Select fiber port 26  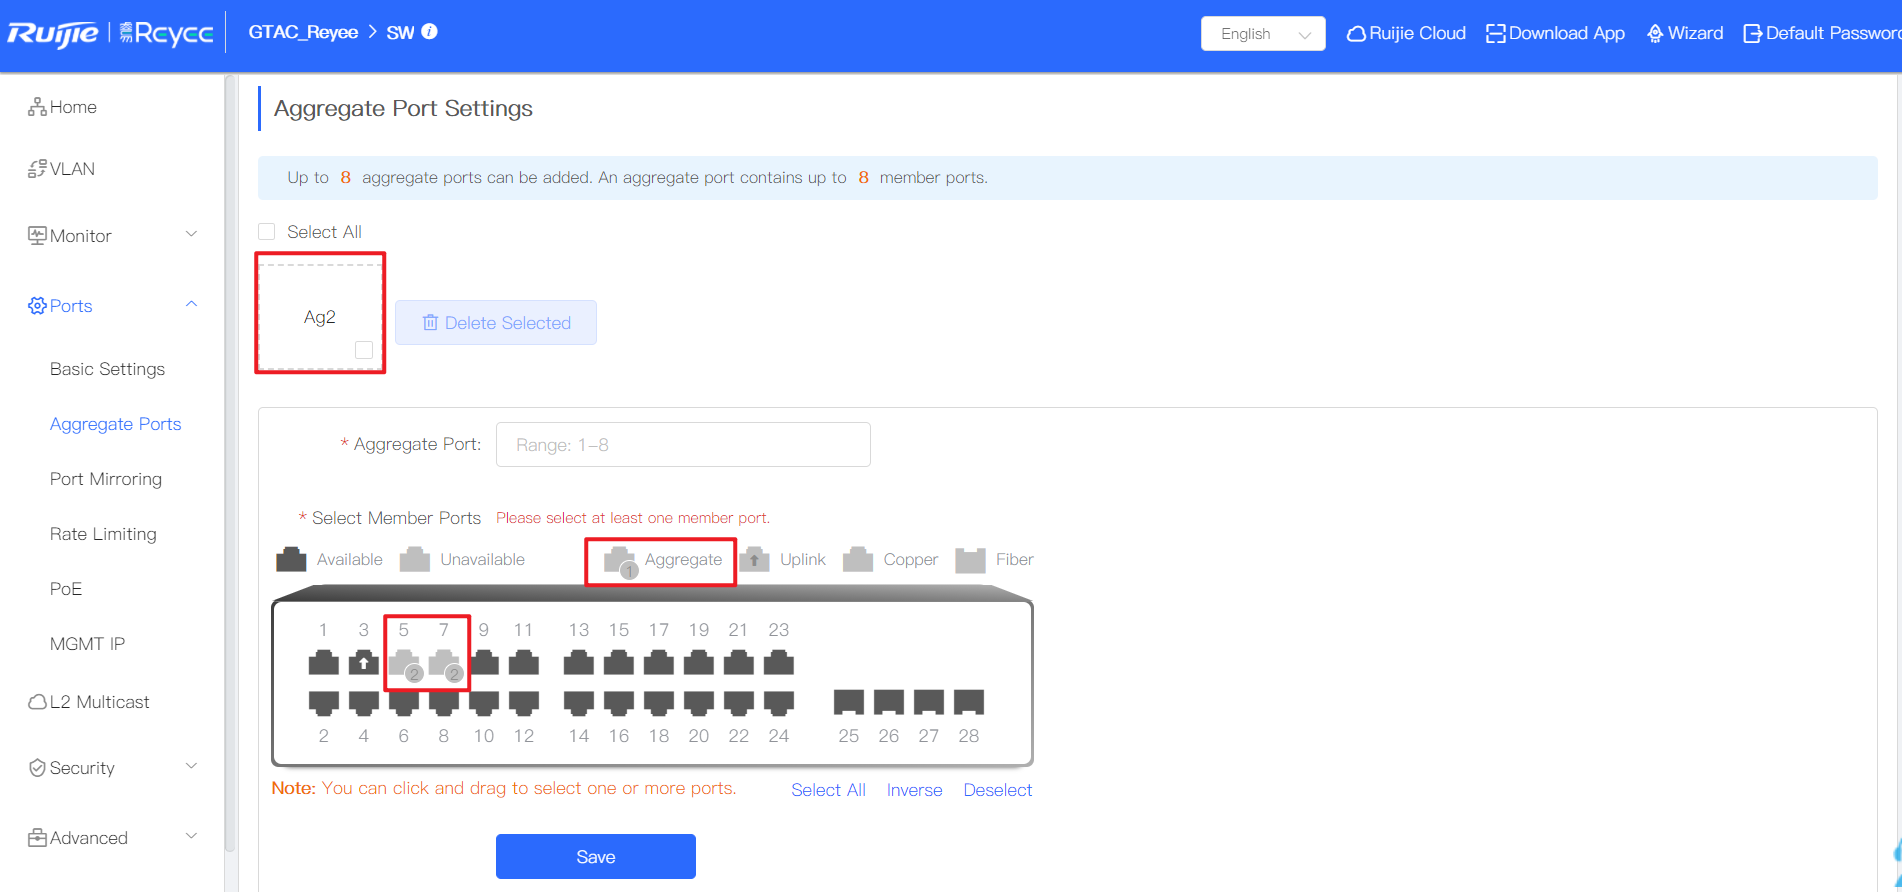pyautogui.click(x=889, y=702)
